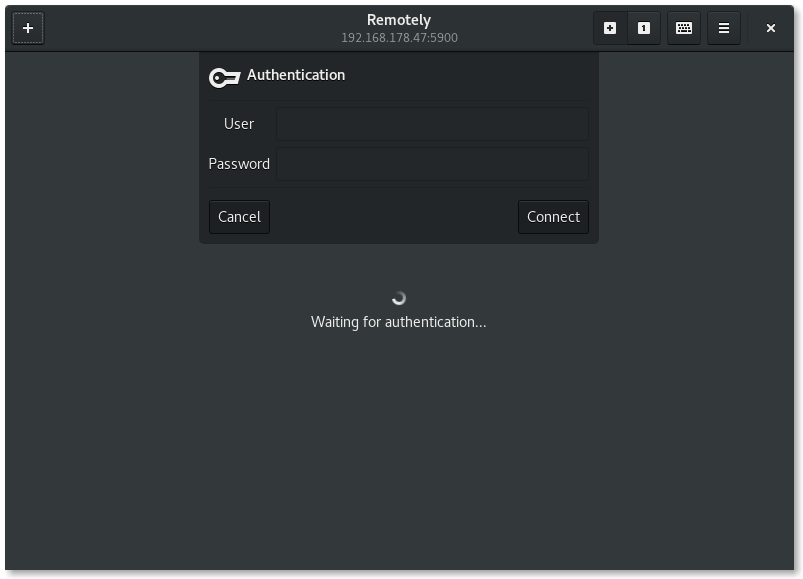This screenshot has width=803, height=579.
Task: Click the Connect button
Action: click(553, 217)
